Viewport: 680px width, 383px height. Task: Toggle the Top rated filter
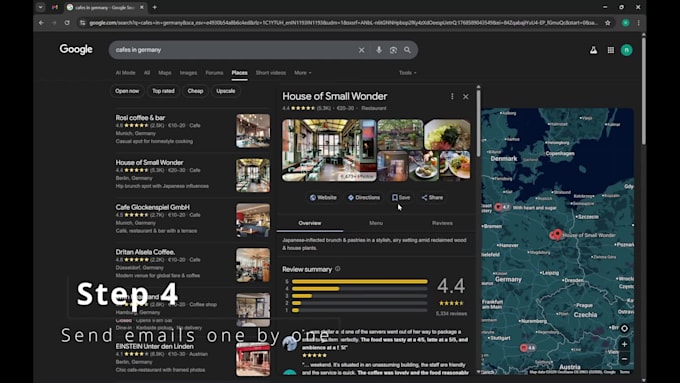coord(163,91)
